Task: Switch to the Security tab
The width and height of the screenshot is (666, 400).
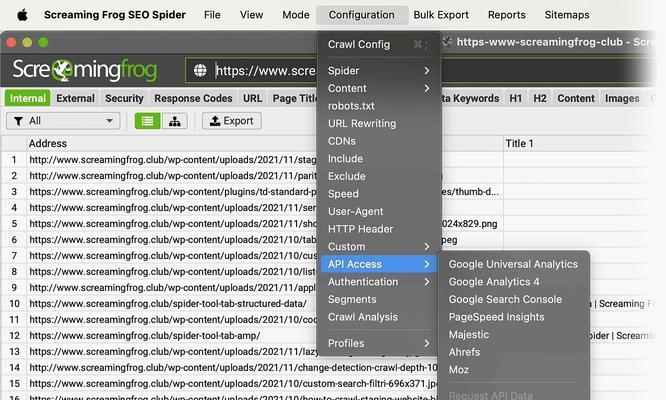Action: (x=124, y=98)
